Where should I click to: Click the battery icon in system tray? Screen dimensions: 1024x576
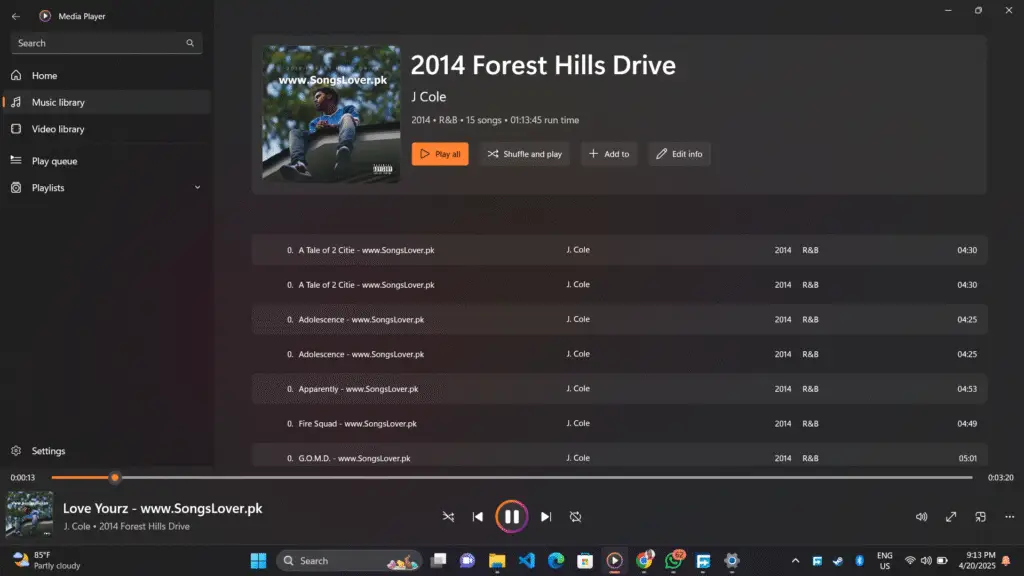tap(942, 560)
